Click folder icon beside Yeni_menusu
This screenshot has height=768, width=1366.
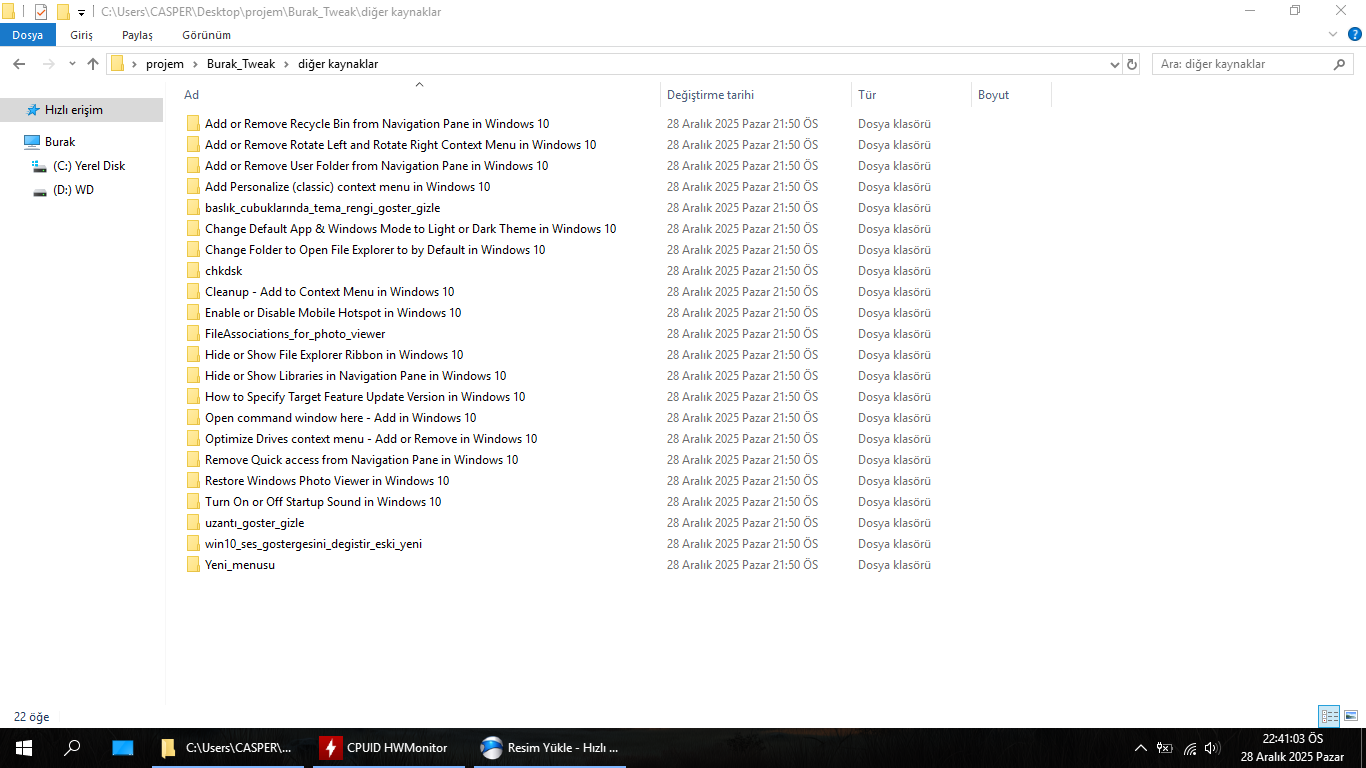pyautogui.click(x=193, y=565)
